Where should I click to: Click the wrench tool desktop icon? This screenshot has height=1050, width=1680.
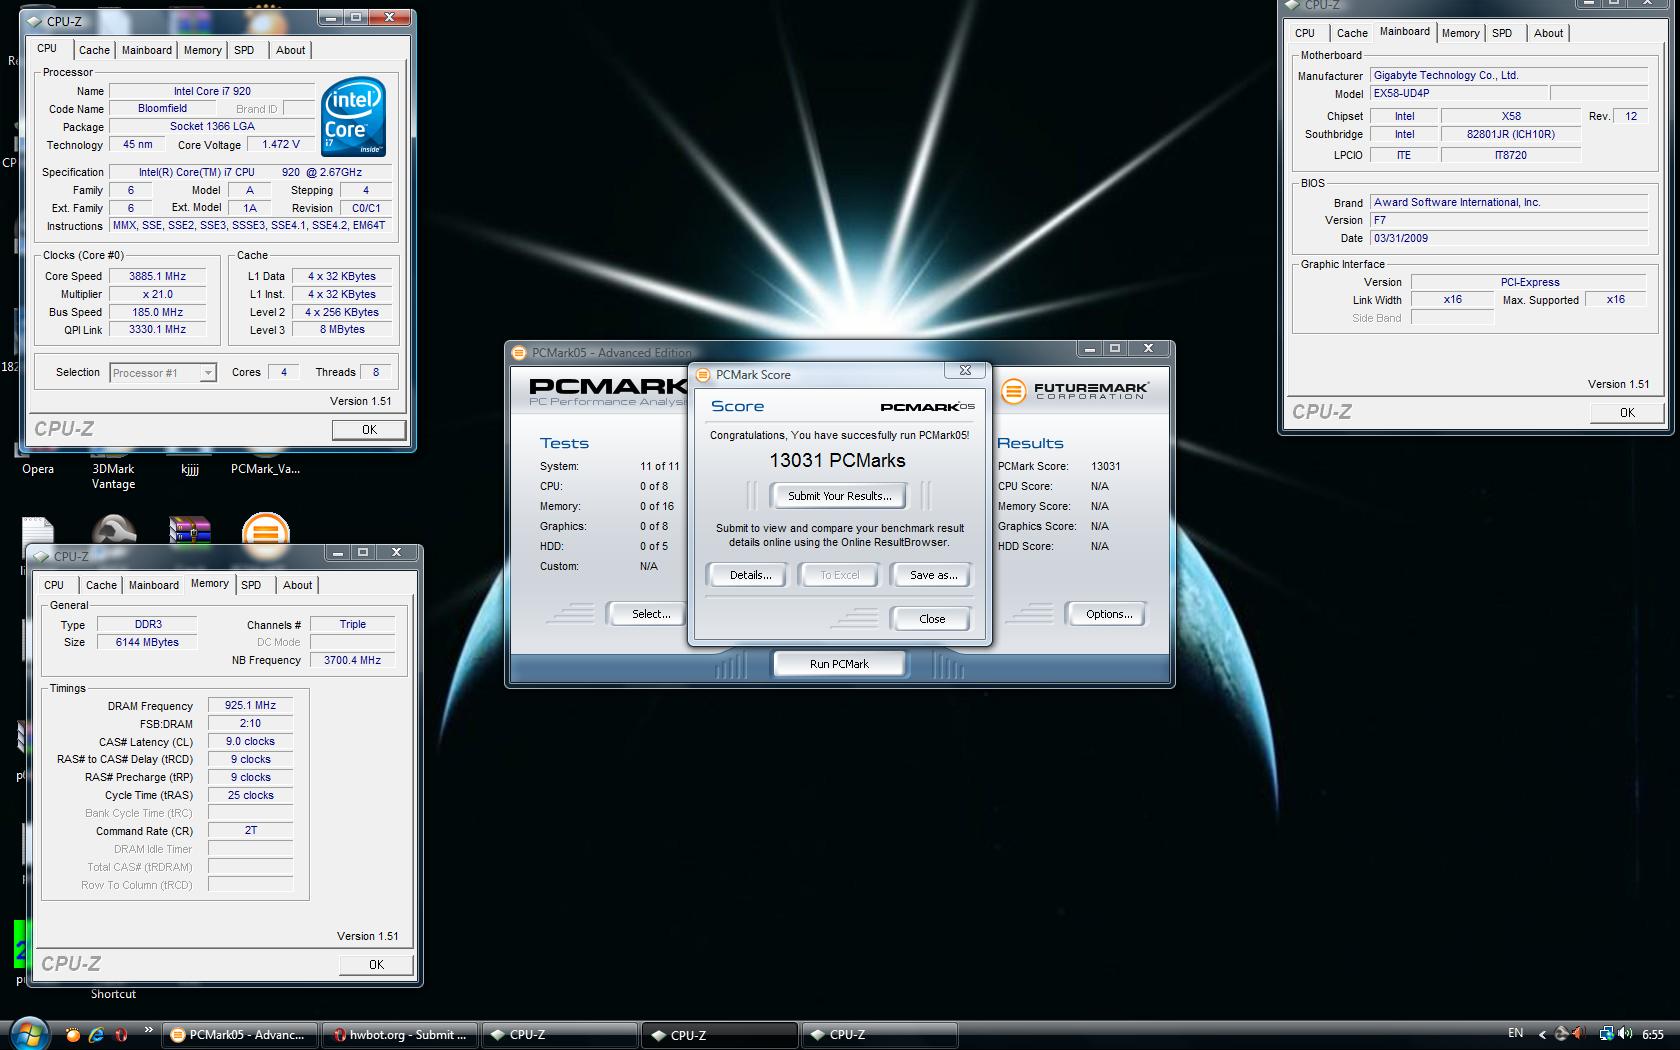pyautogui.click(x=114, y=529)
